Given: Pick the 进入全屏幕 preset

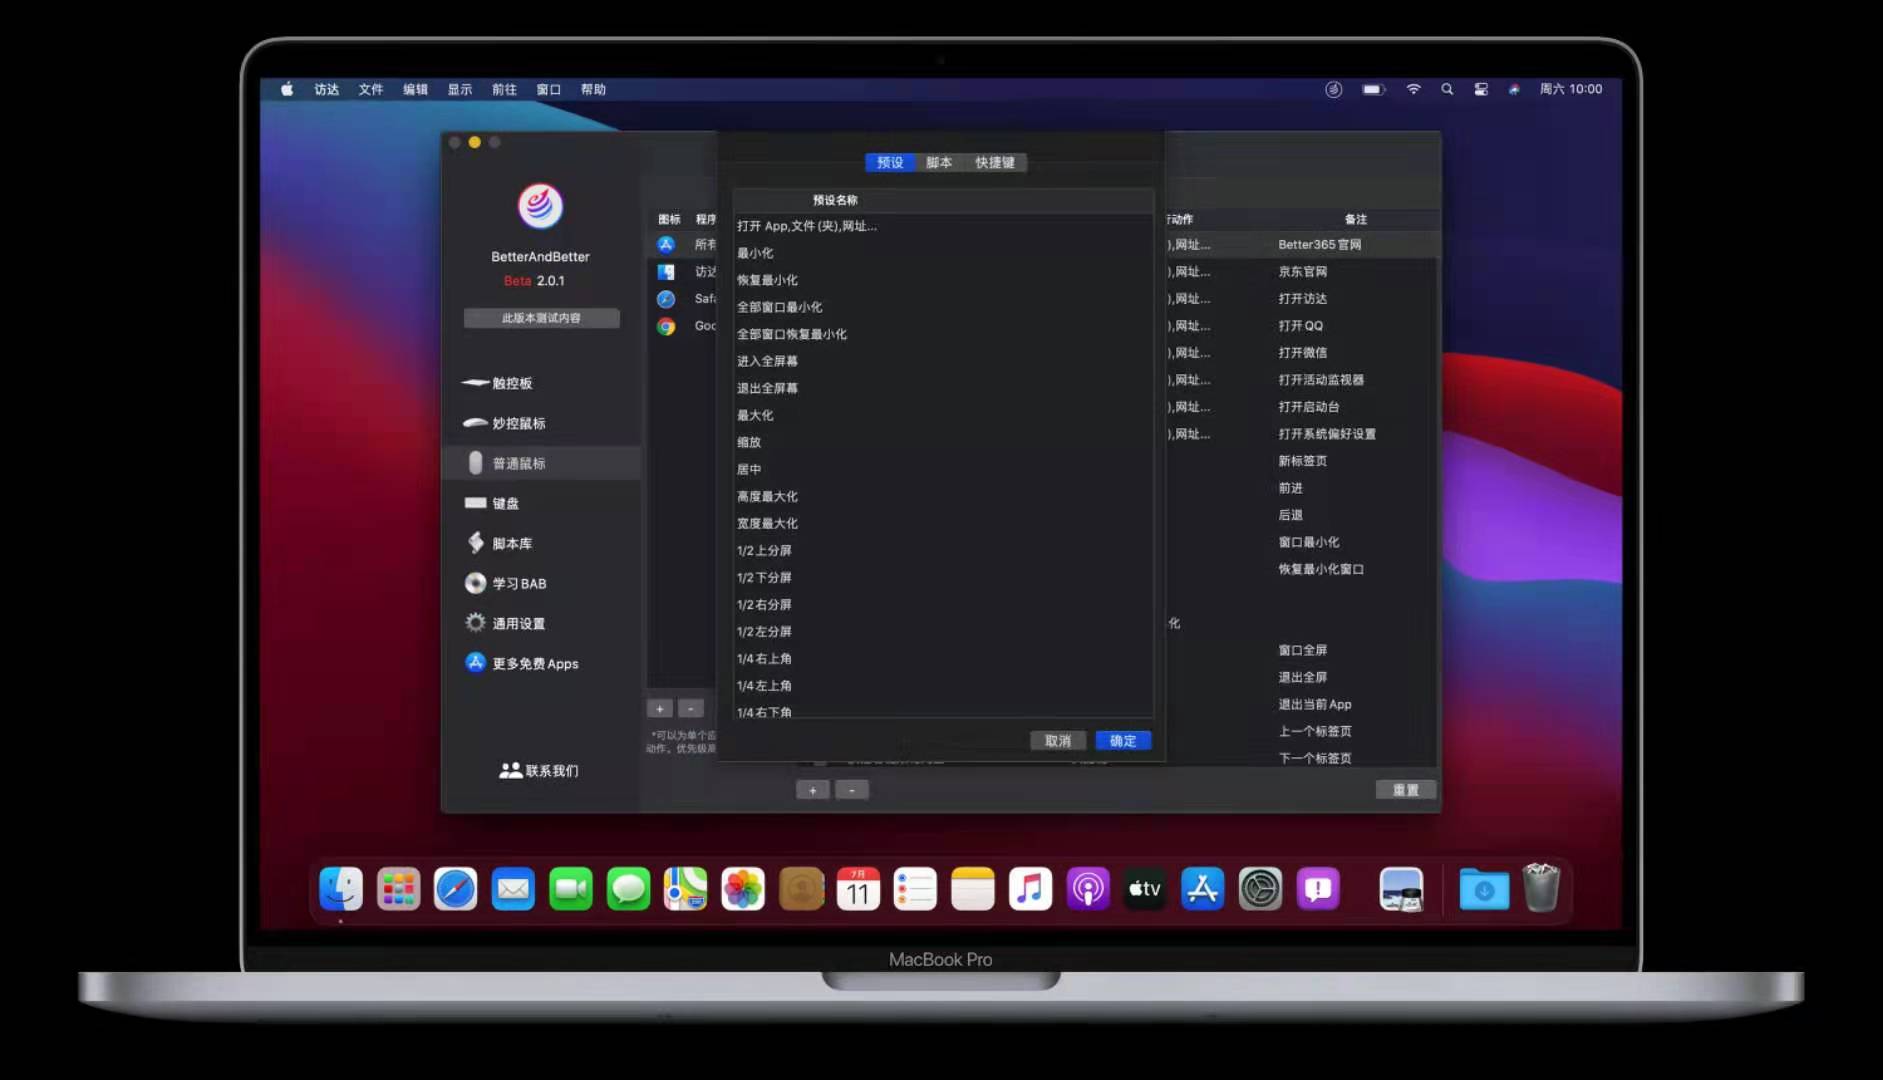Looking at the screenshot, I should (x=943, y=361).
